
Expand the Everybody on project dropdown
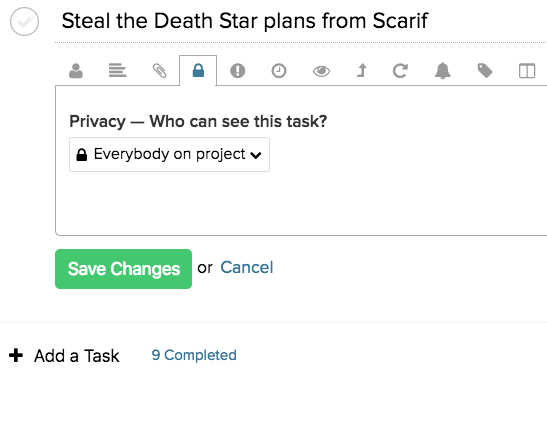click(169, 155)
